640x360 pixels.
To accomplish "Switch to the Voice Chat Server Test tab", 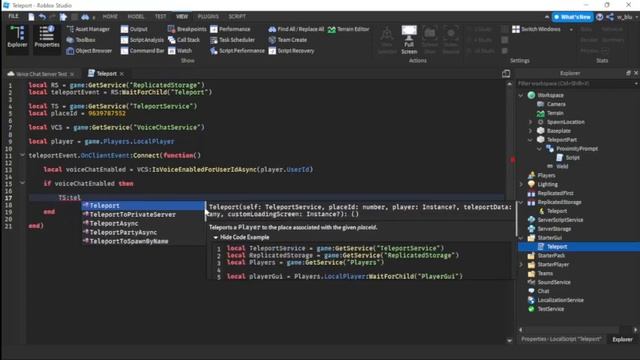I will [41, 74].
